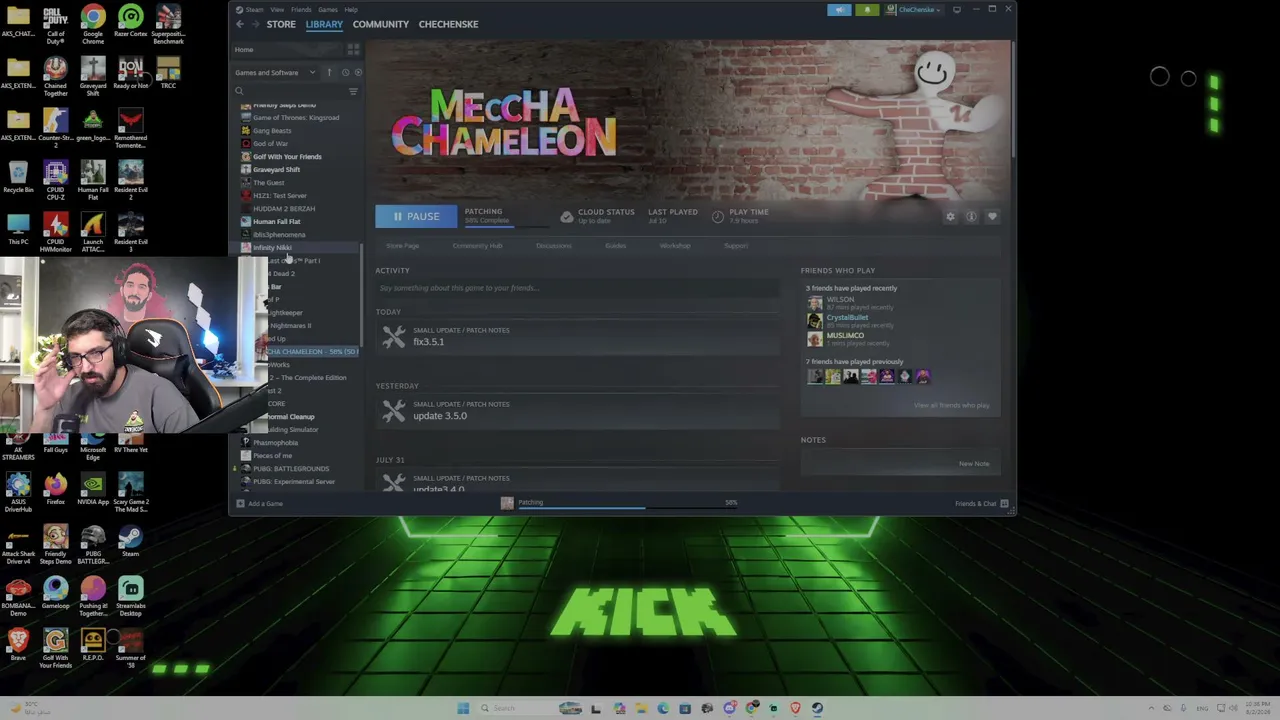Screen dimensions: 1280x720
Task: Open Recycle Bin desktop icon
Action: point(18,178)
